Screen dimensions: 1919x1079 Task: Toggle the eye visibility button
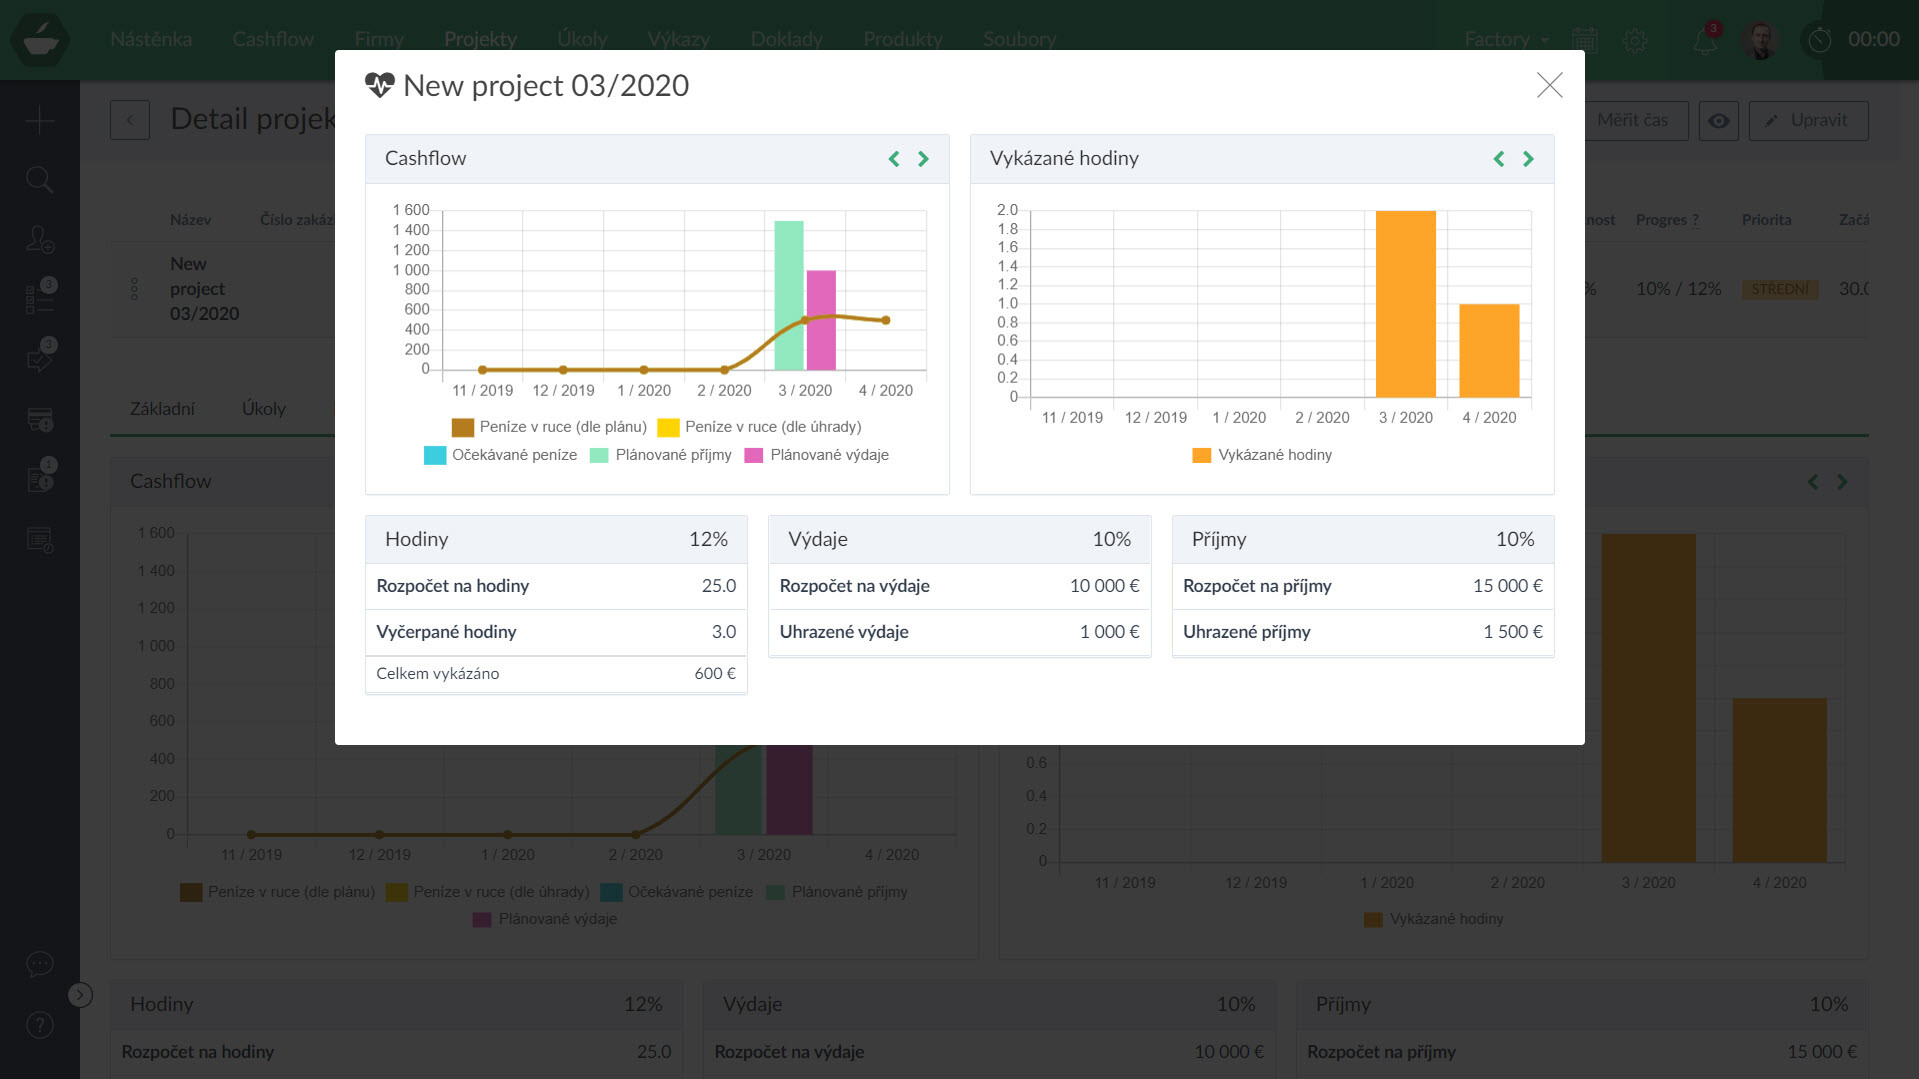click(x=1718, y=121)
